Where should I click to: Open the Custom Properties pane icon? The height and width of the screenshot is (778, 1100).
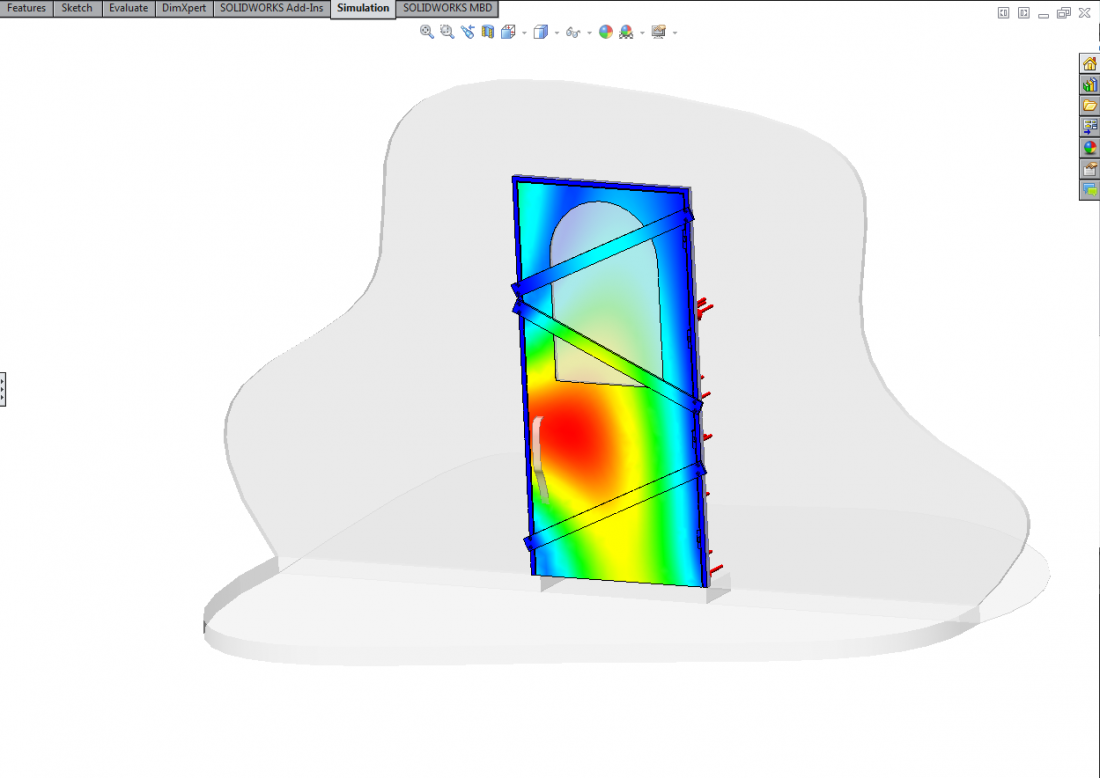1089,169
